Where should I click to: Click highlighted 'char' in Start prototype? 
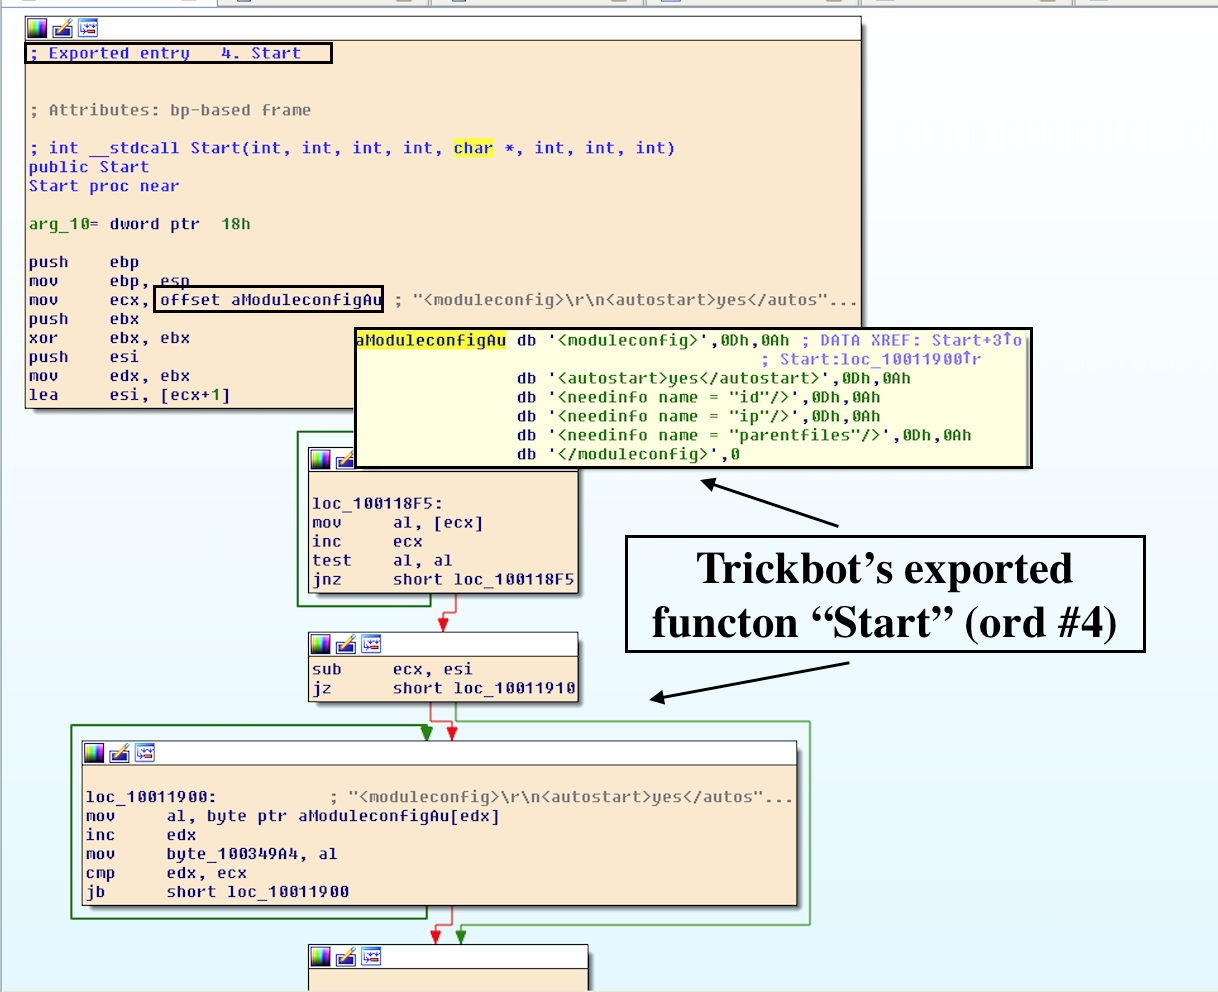pyautogui.click(x=473, y=148)
